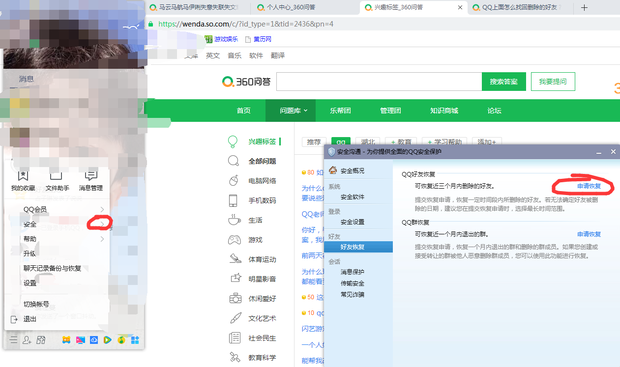Open the QQ音乐 green-yellow icon in QQ bar

tap(121, 340)
